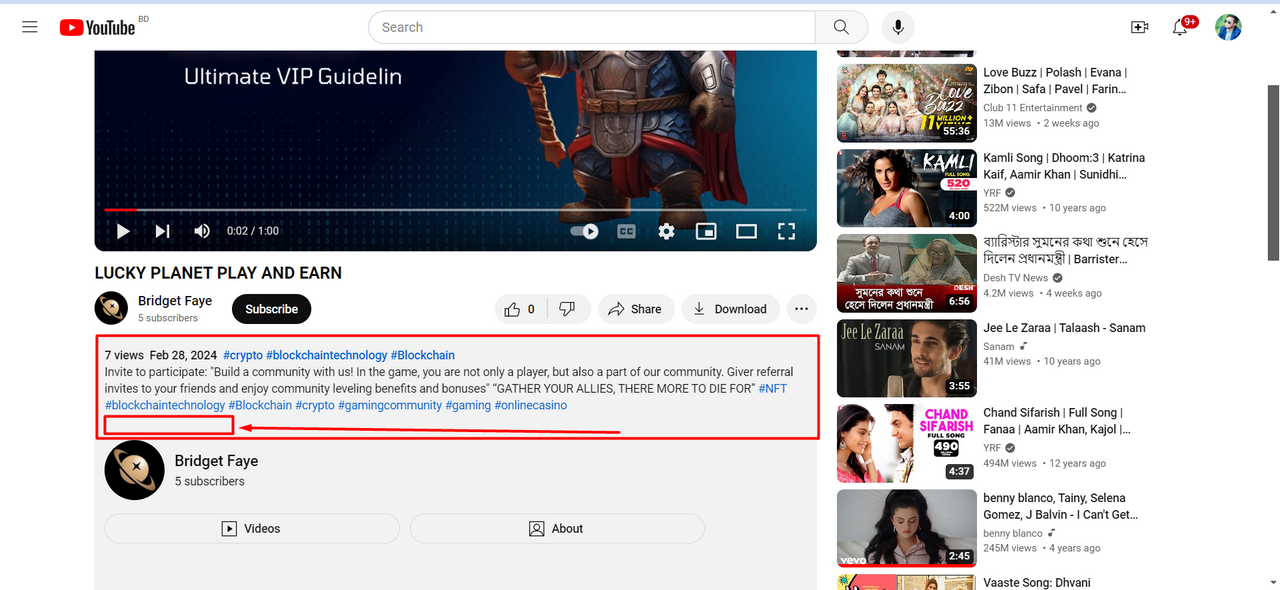This screenshot has width=1280, height=590.
Task: Click the video title LUCKY PLANET PLAY AND EARN
Action: [x=218, y=273]
